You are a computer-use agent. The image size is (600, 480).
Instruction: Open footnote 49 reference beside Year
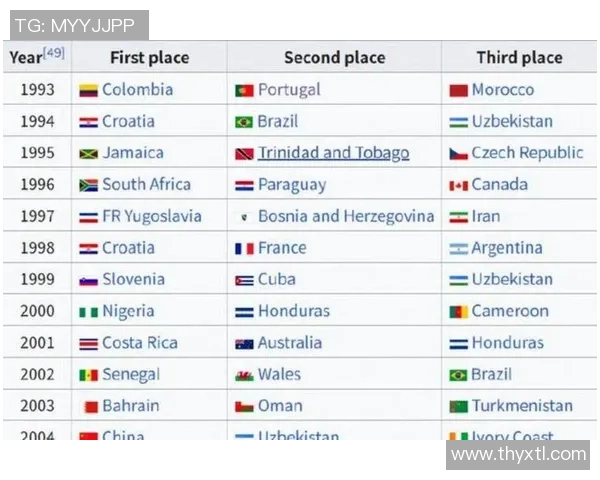(54, 52)
